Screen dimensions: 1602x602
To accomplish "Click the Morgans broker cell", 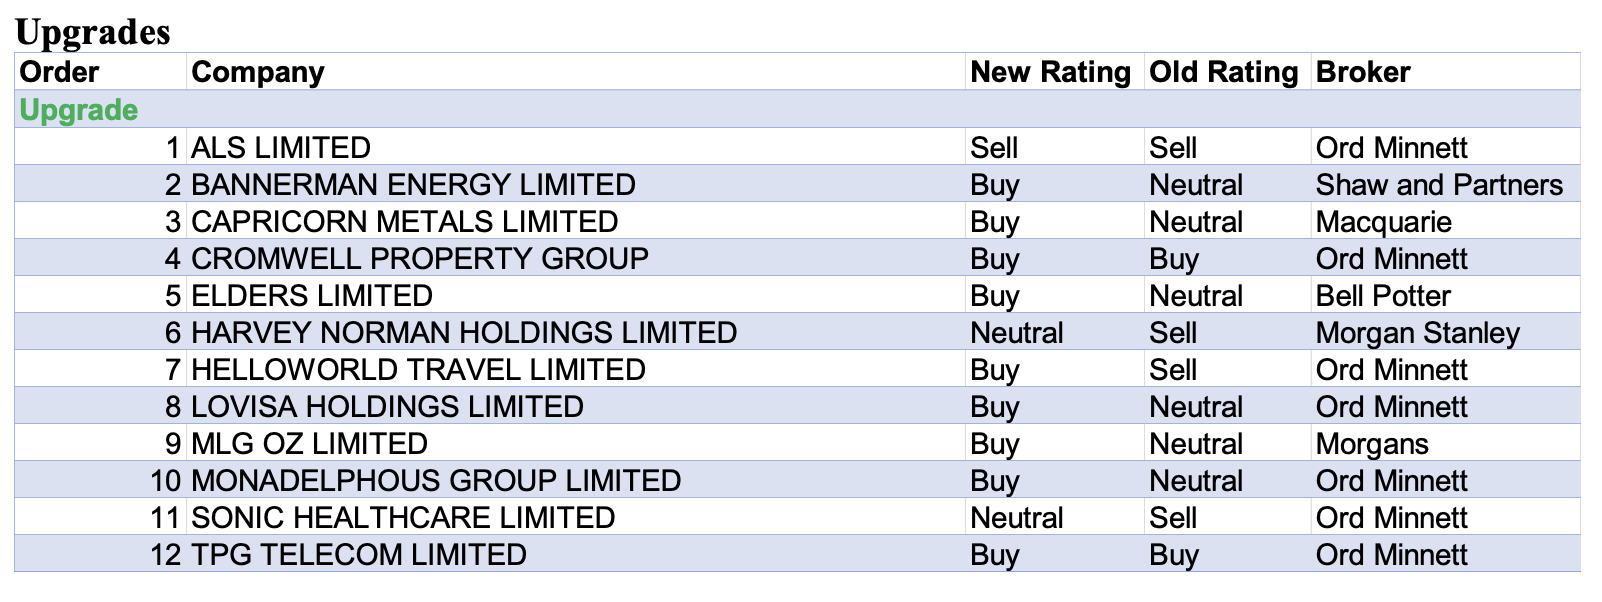I will (x=1372, y=444).
